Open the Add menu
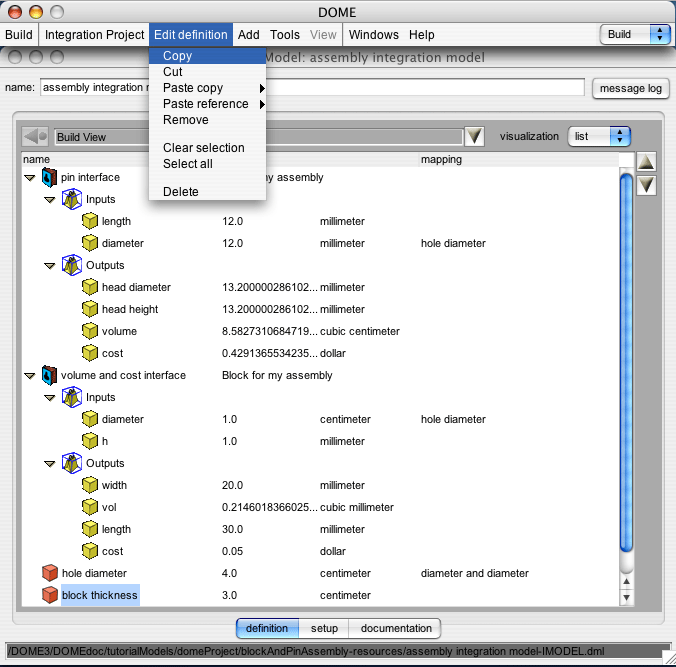This screenshot has width=676, height=667. click(249, 34)
